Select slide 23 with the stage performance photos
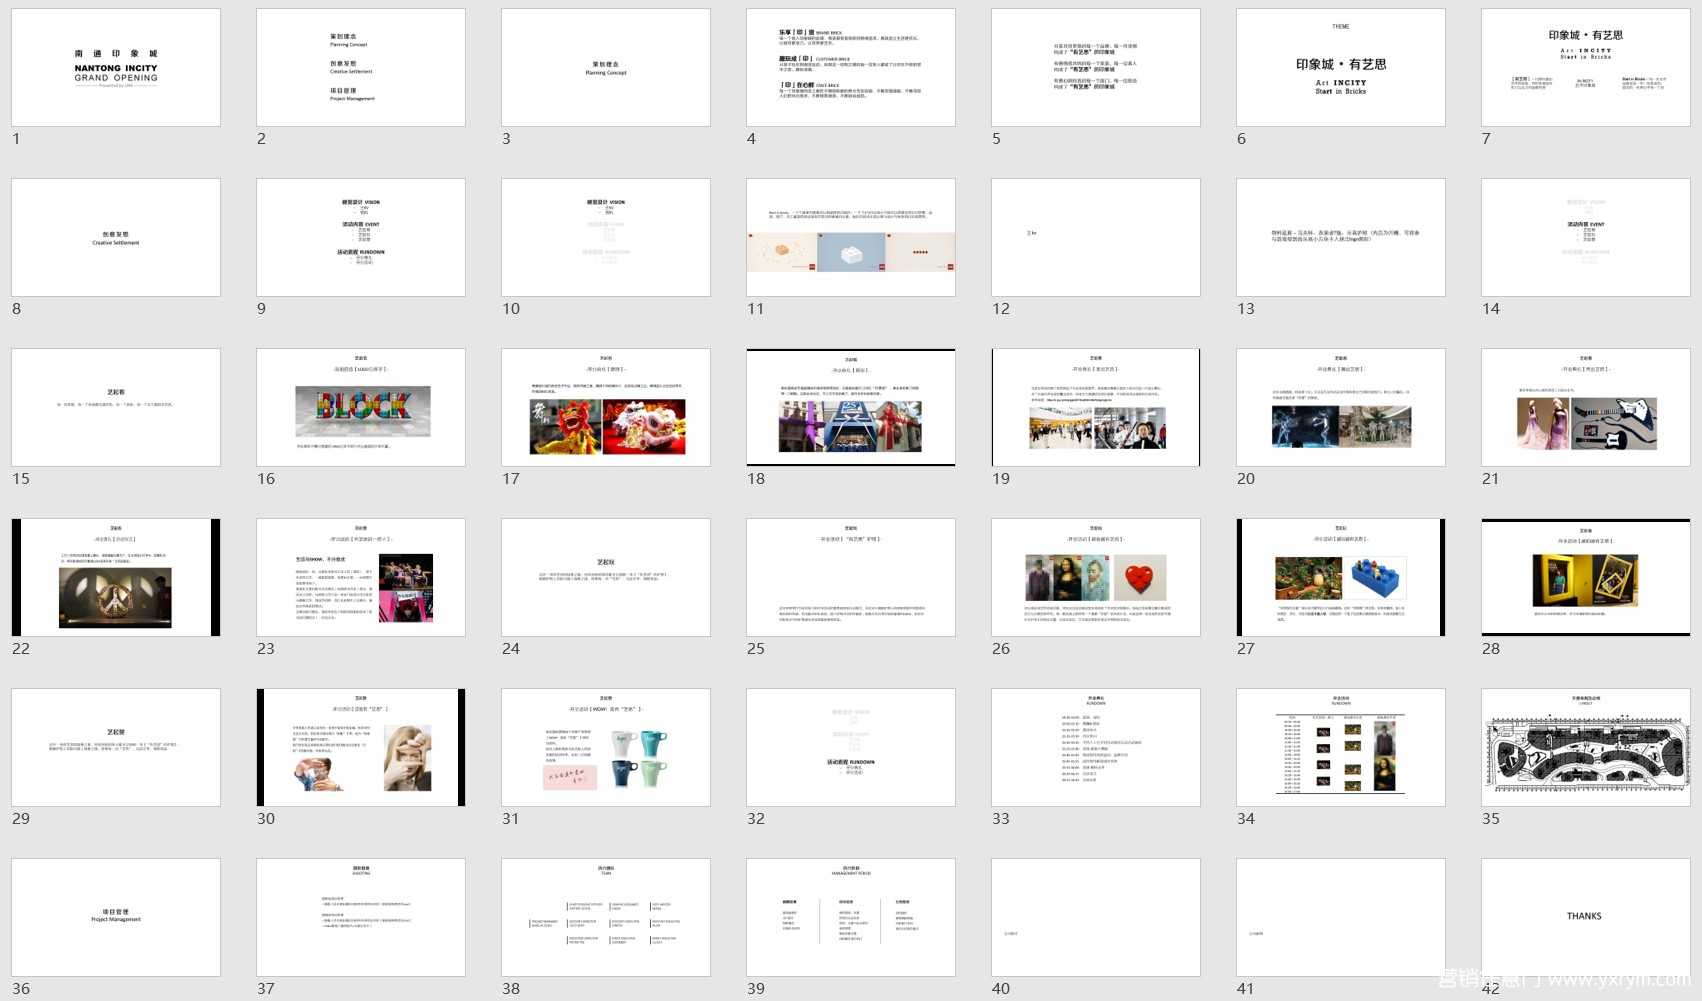Screen dimensions: 1702x1001 coord(361,578)
